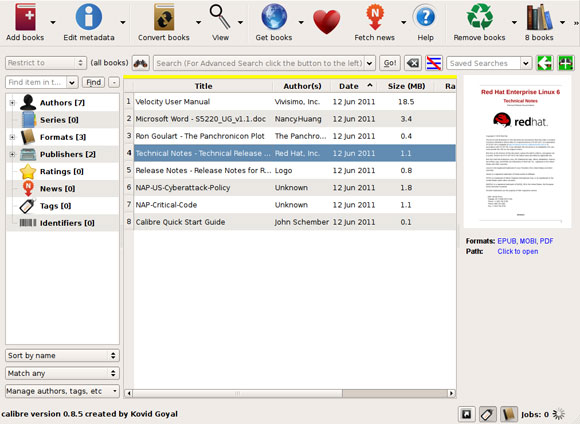Click the Convert books icon

pyautogui.click(x=164, y=17)
